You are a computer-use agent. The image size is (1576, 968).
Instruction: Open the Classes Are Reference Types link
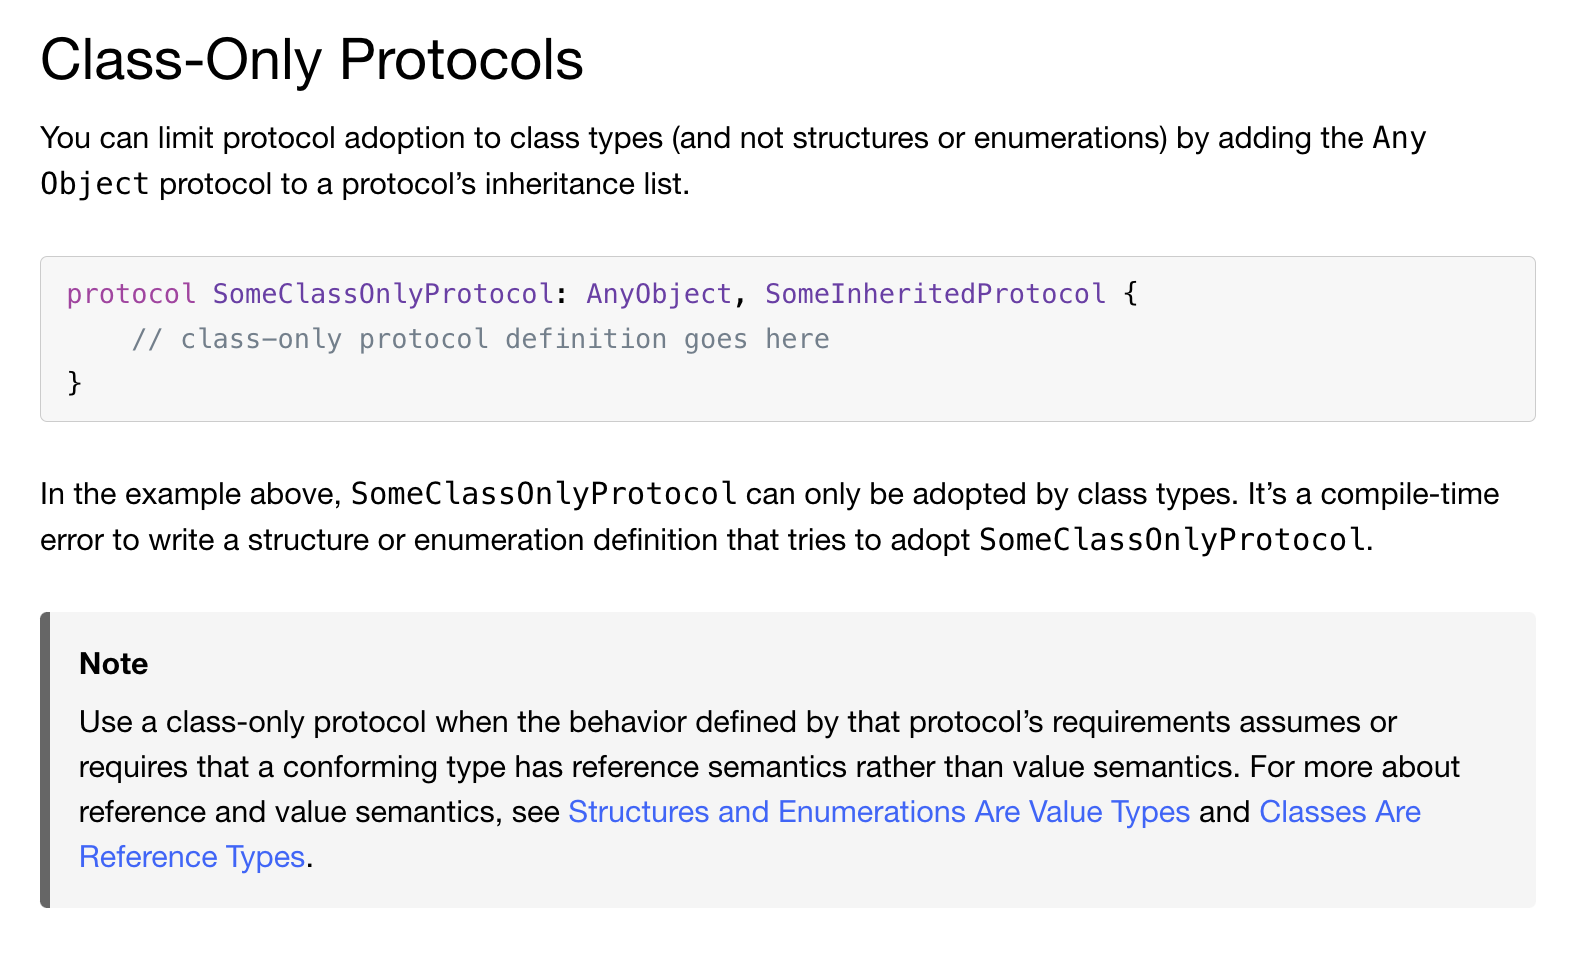point(1339,812)
